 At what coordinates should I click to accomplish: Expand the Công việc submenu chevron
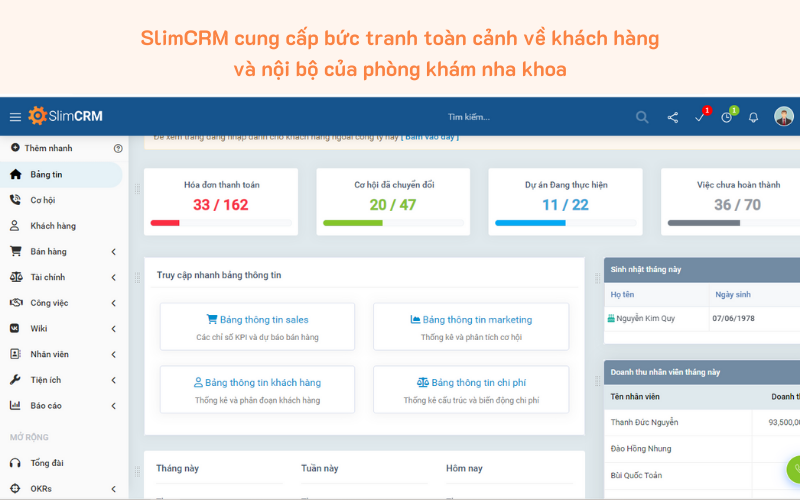point(113,303)
